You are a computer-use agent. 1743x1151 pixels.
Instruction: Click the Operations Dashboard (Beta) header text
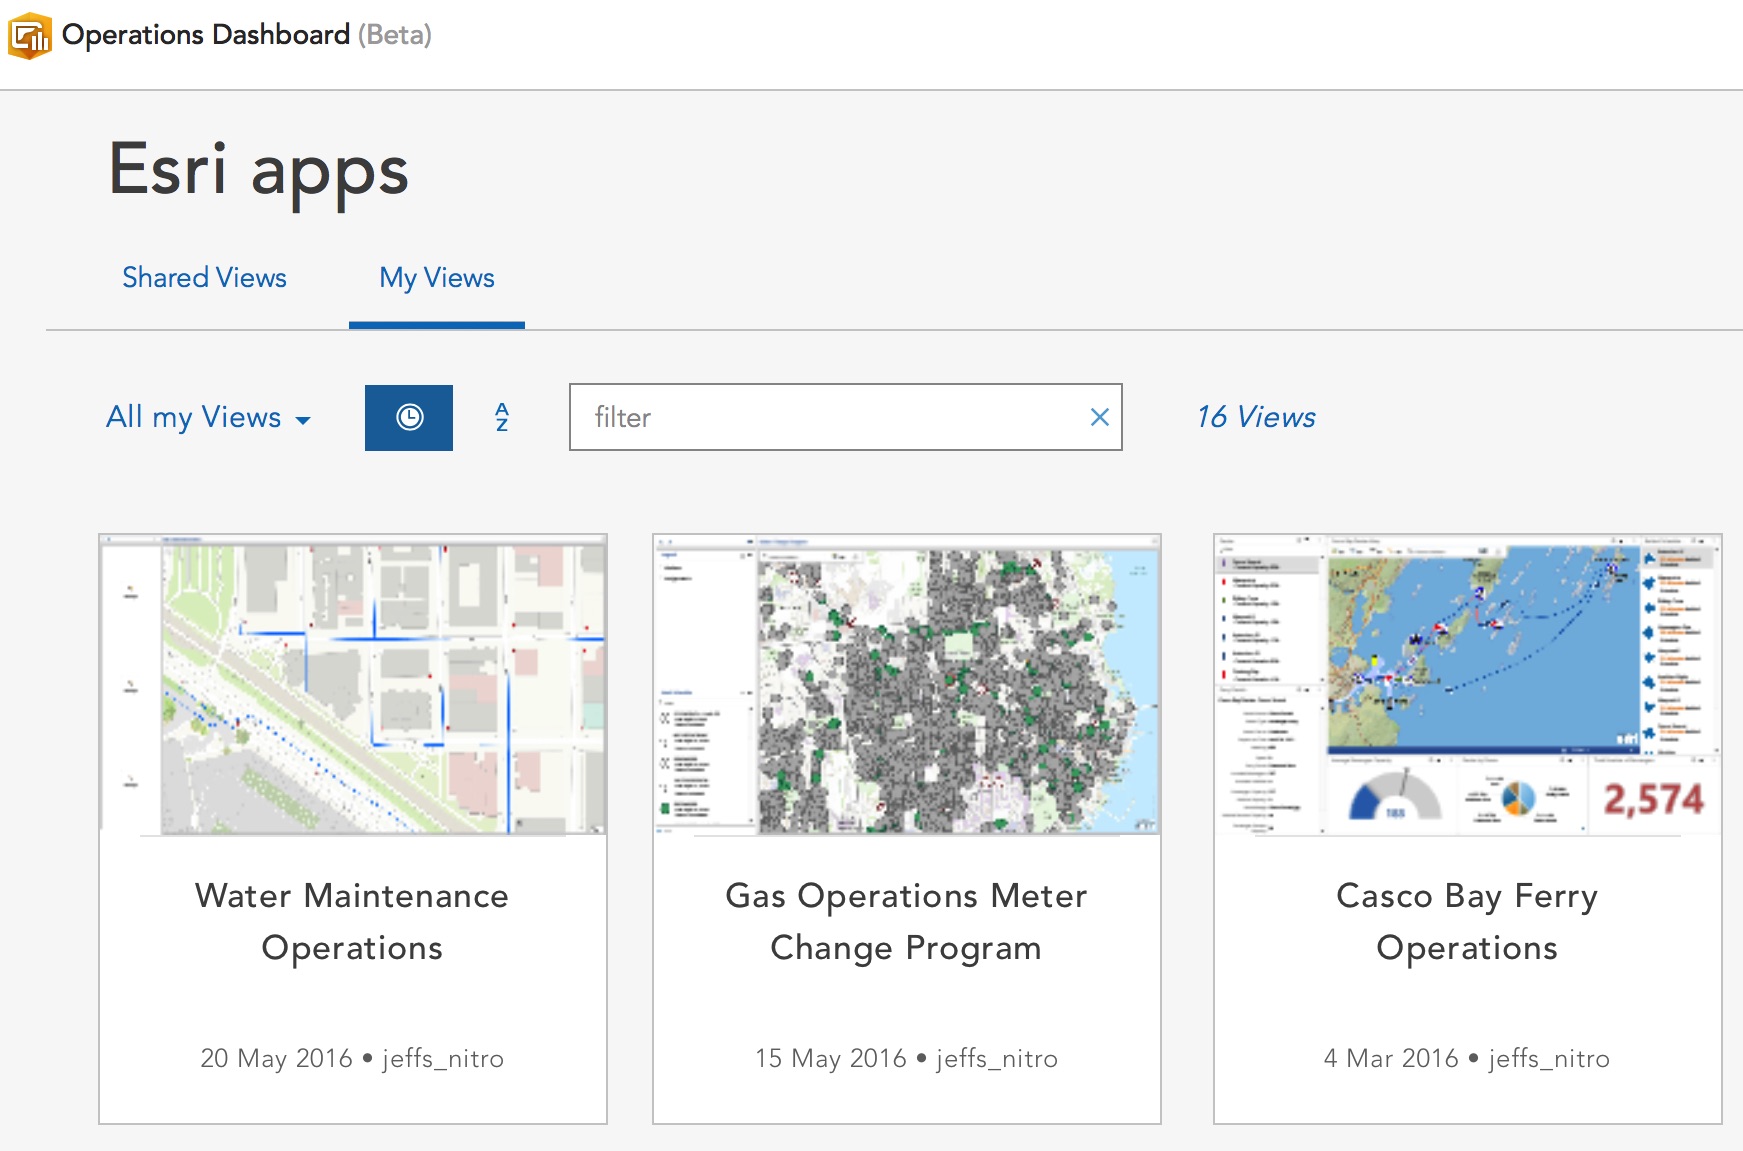tap(246, 35)
